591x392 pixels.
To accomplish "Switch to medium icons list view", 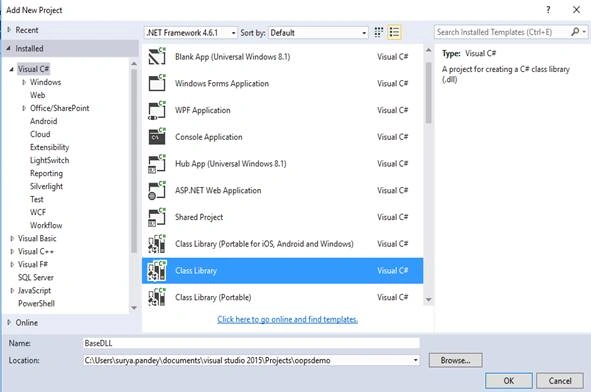I will tap(394, 32).
